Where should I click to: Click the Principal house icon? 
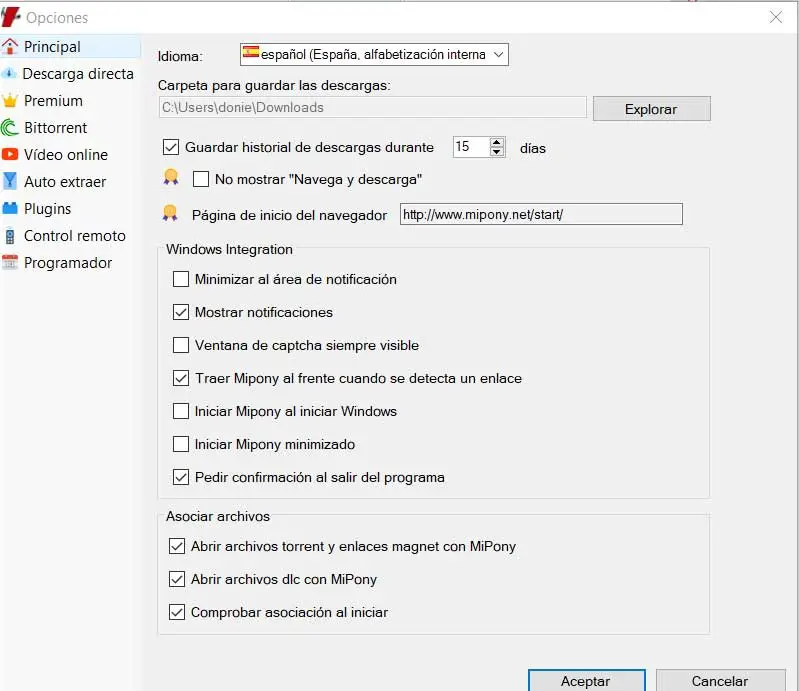pyautogui.click(x=10, y=46)
